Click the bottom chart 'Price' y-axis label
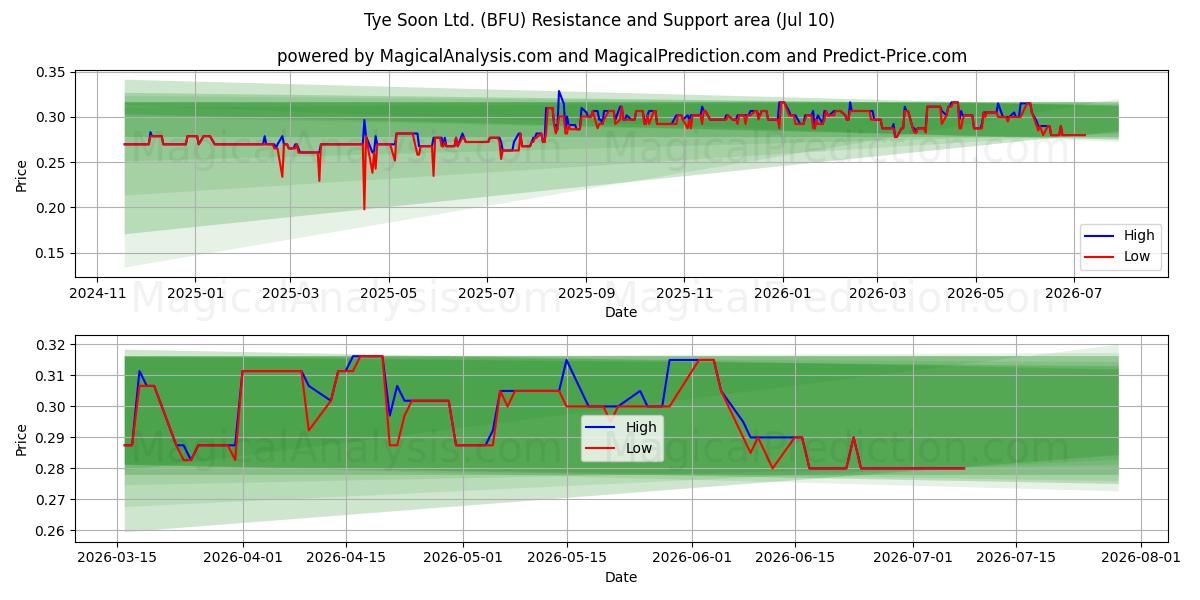1200x600 pixels. click(22, 438)
